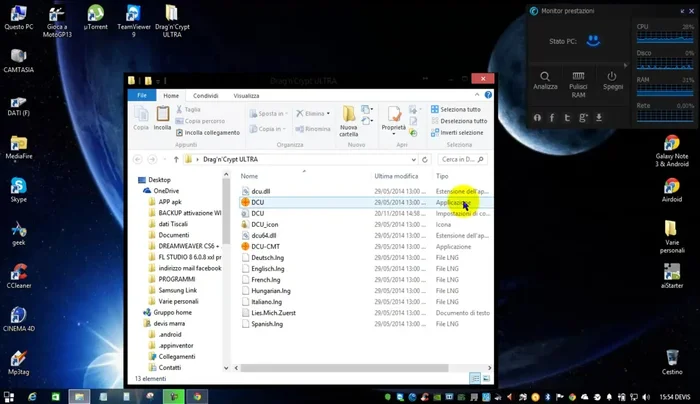Click the horizontal scrollbar in file list
This screenshot has width=700, height=404.
pyautogui.click(x=344, y=368)
